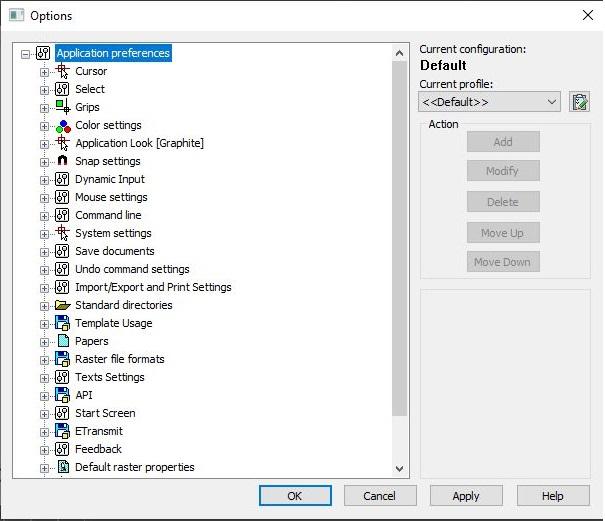
Task: Click the Default raster properties icon
Action: pyautogui.click(x=62, y=467)
